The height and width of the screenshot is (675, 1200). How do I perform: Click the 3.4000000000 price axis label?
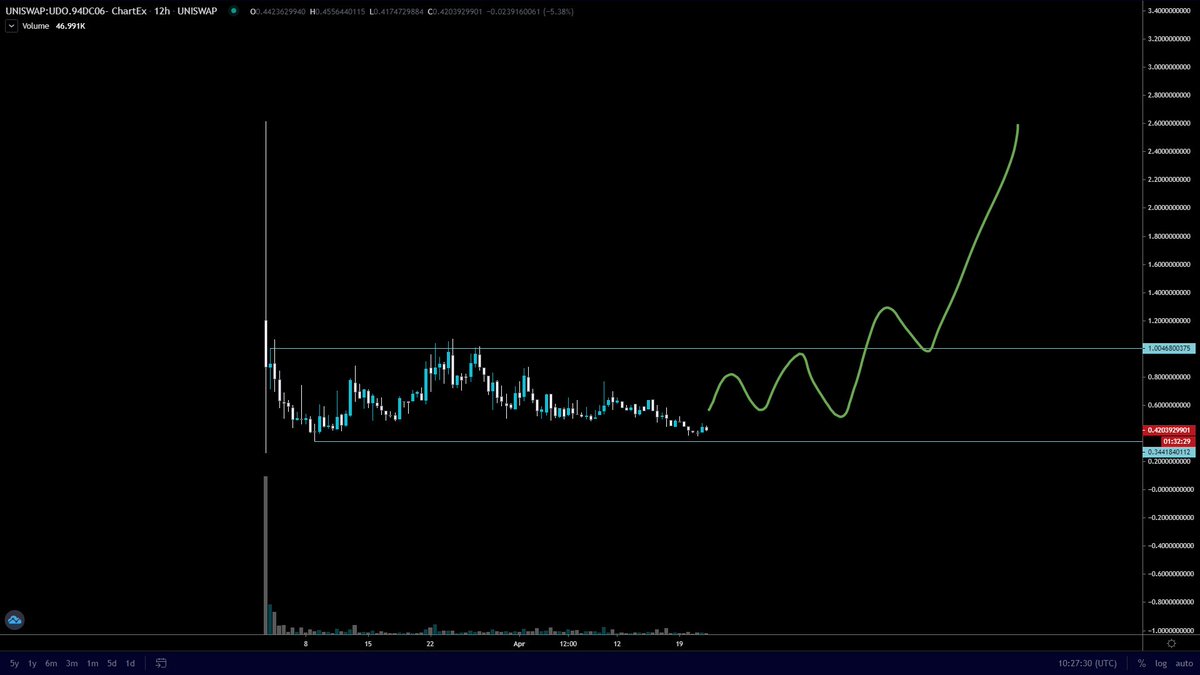coord(1169,11)
